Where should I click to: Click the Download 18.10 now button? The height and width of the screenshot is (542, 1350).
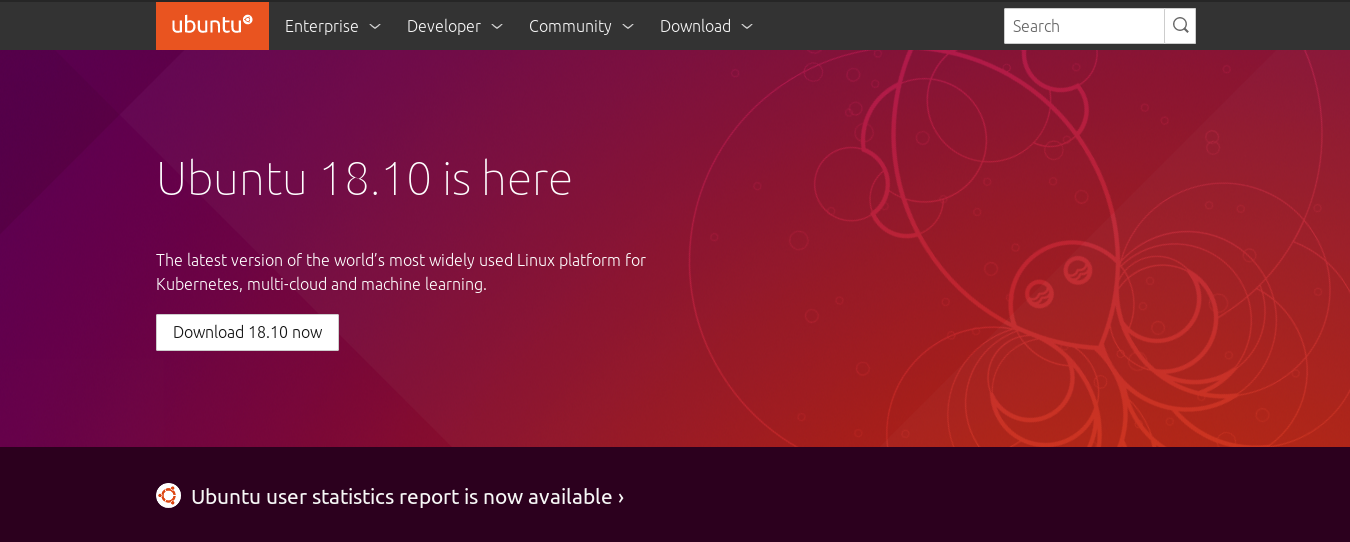(x=247, y=332)
